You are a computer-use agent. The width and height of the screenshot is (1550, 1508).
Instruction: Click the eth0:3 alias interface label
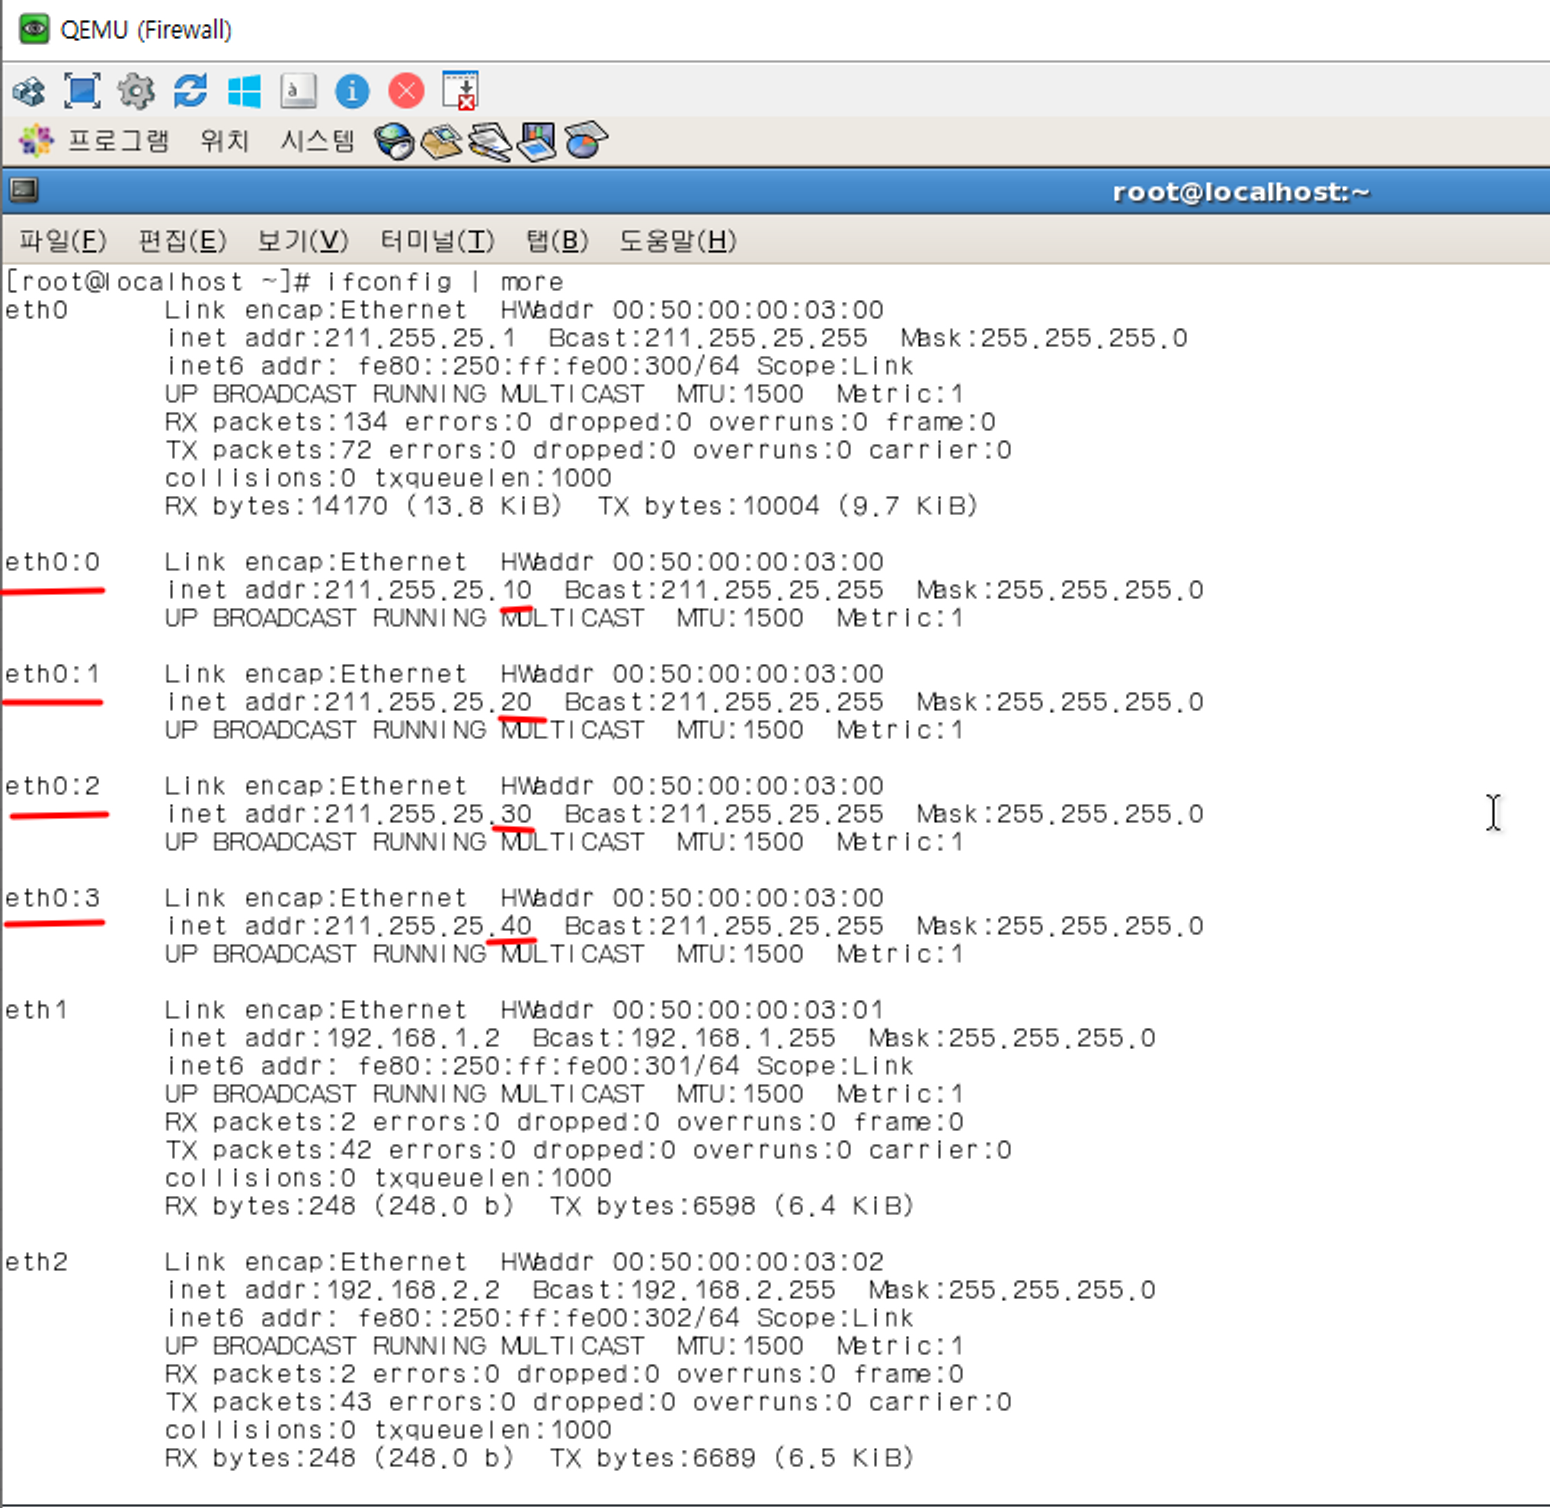53,898
